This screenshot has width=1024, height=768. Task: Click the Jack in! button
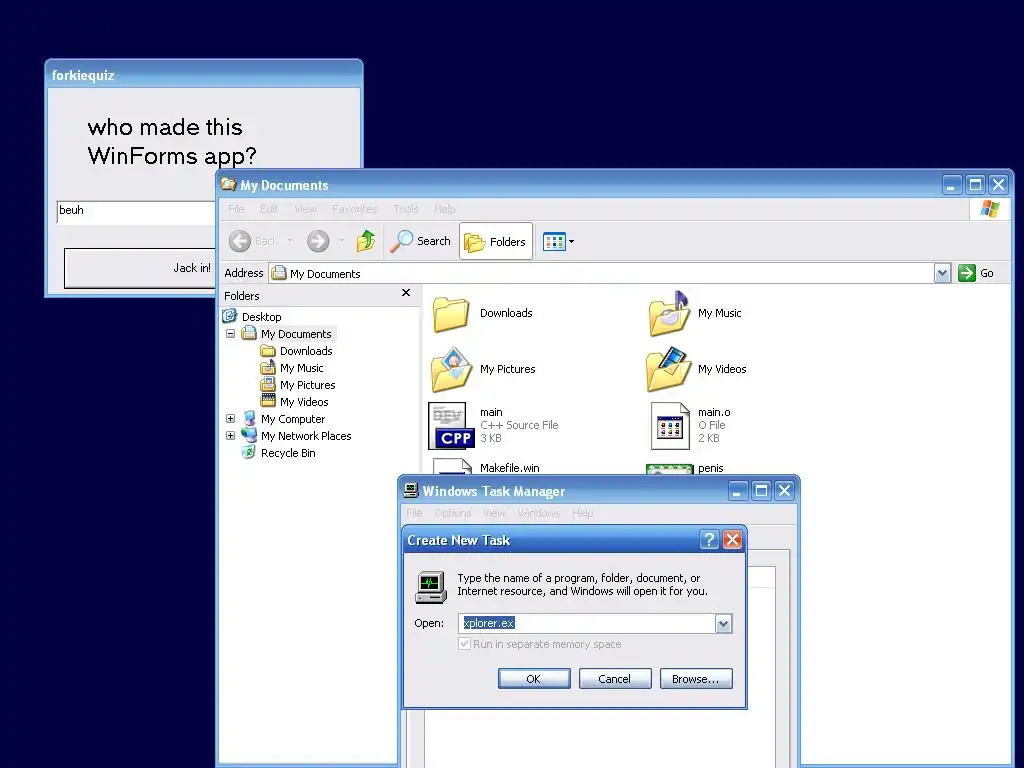140,268
